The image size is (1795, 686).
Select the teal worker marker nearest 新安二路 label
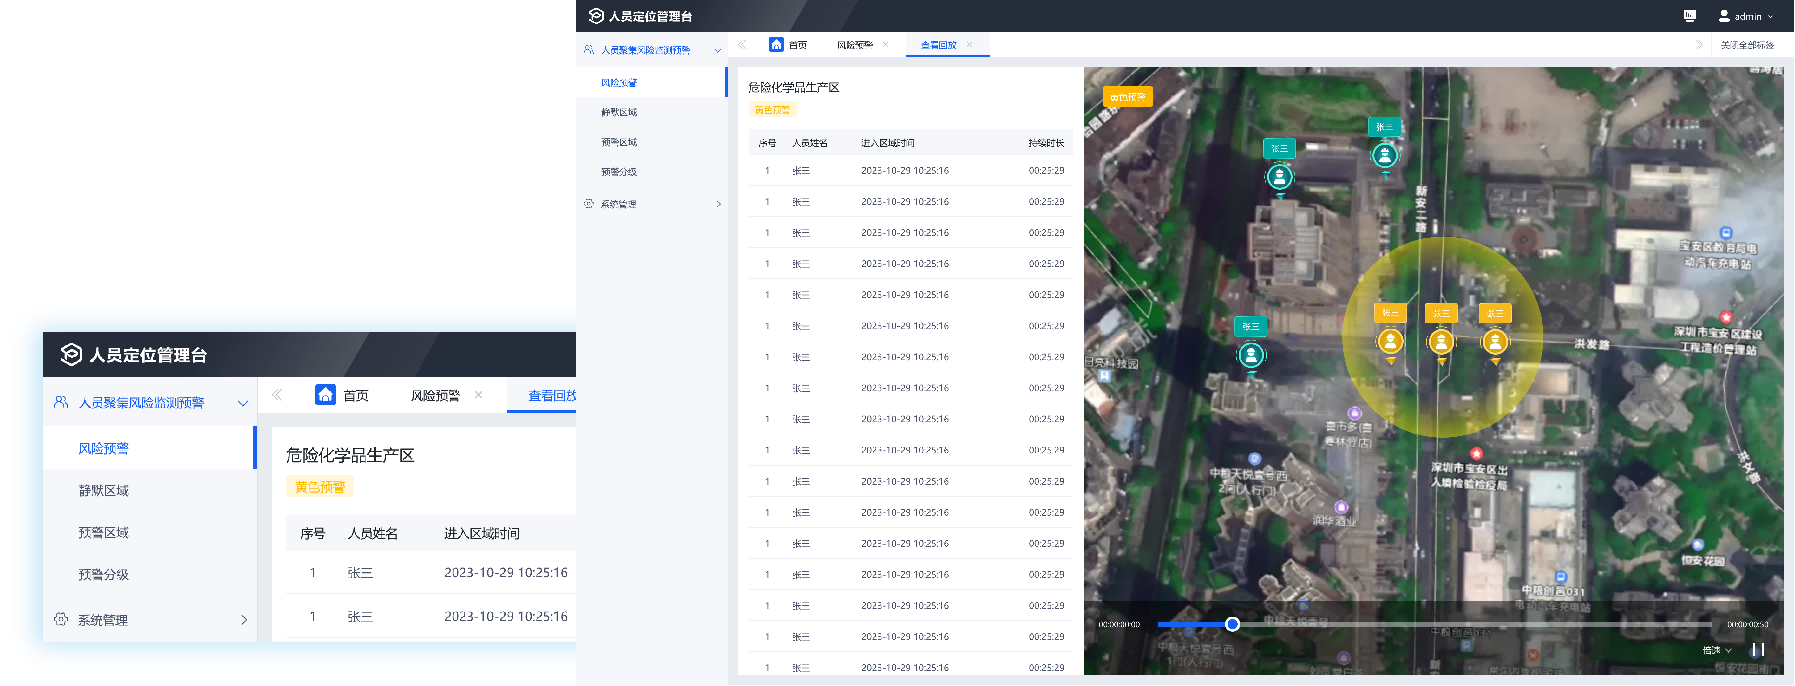click(1384, 155)
